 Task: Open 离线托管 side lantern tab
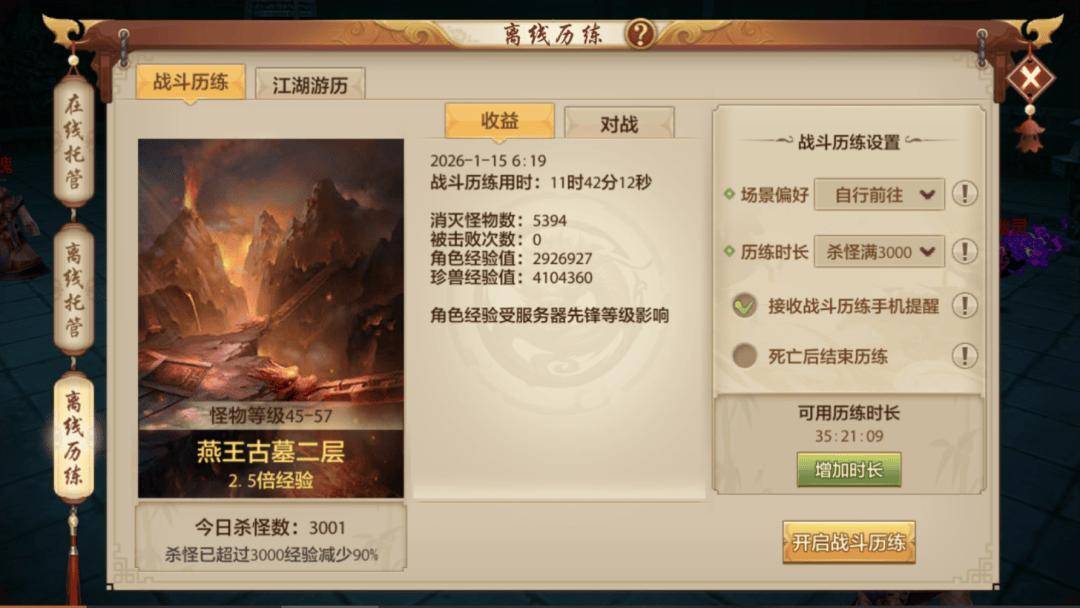point(74,289)
